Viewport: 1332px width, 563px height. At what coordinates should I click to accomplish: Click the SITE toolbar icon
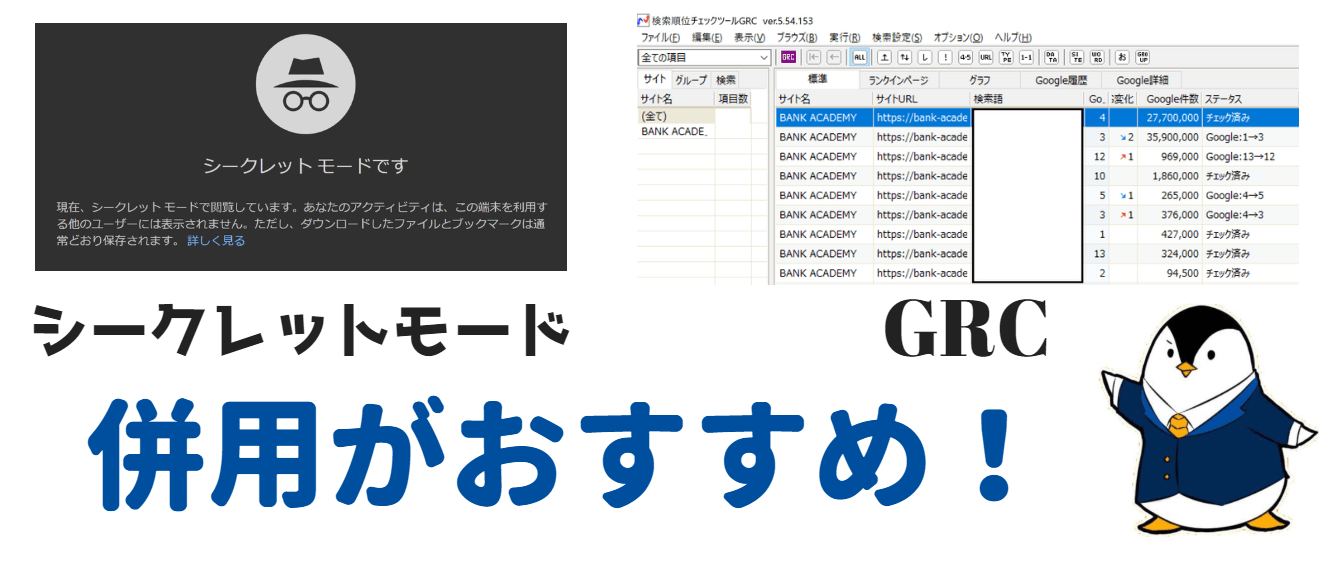(x=1077, y=57)
